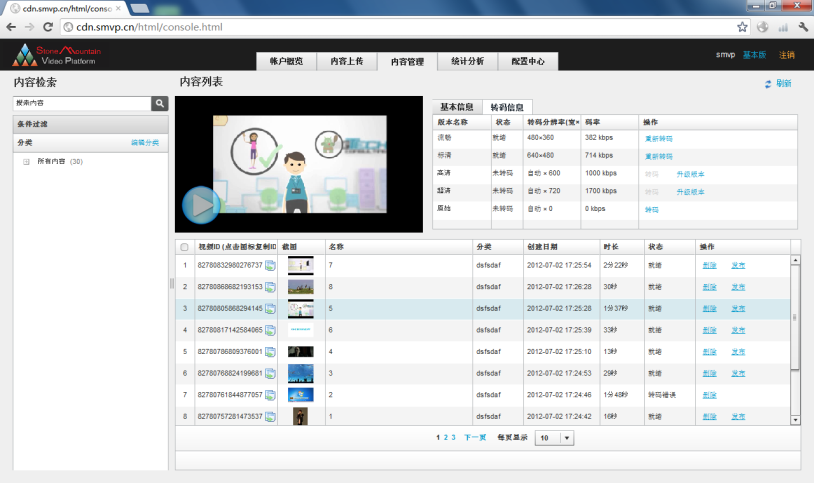
Task: Play the video with the play button
Action: point(201,205)
